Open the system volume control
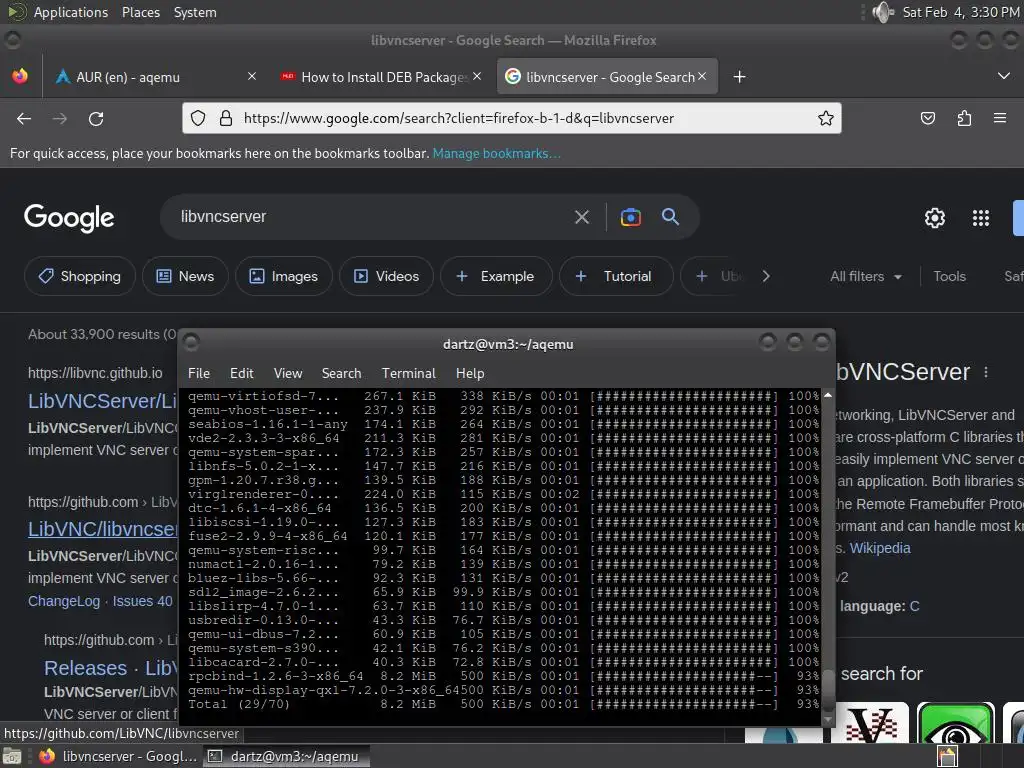The height and width of the screenshot is (768, 1024). coord(883,12)
